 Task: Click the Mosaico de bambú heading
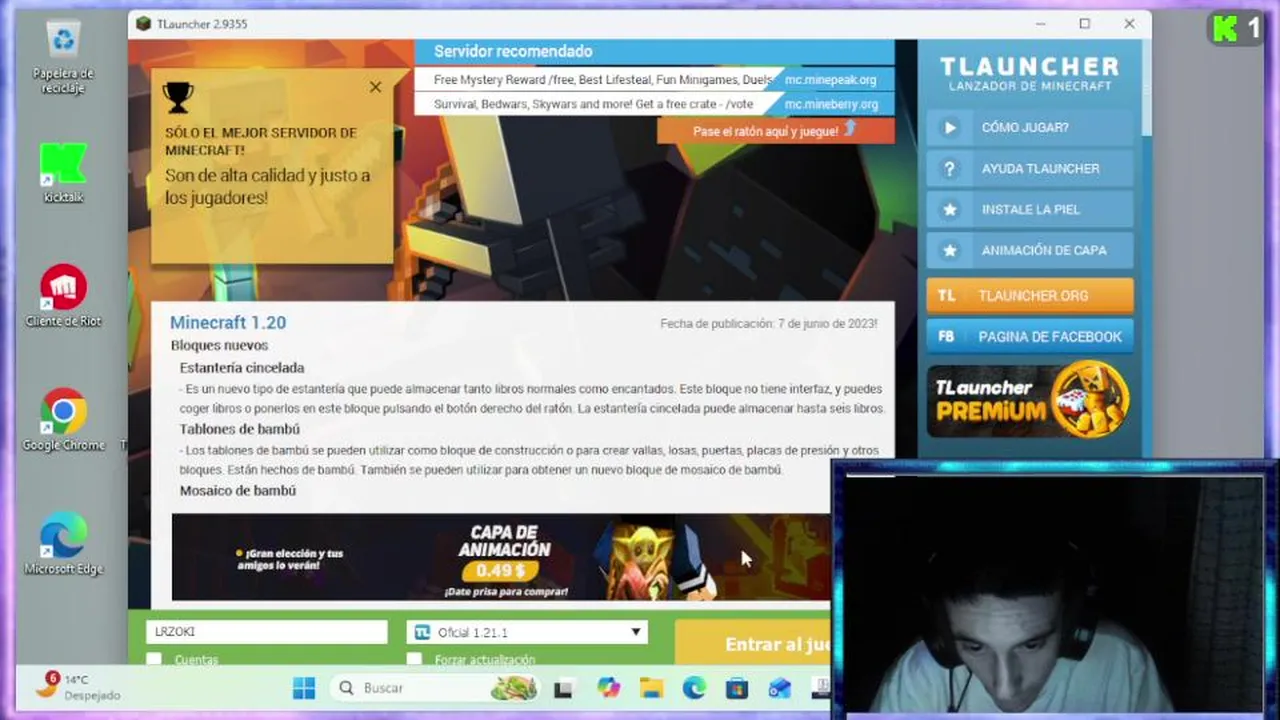click(238, 491)
